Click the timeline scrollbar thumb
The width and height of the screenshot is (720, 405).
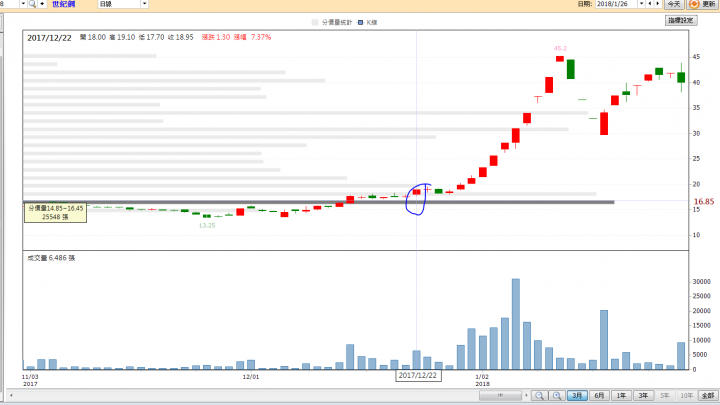(x=500, y=395)
